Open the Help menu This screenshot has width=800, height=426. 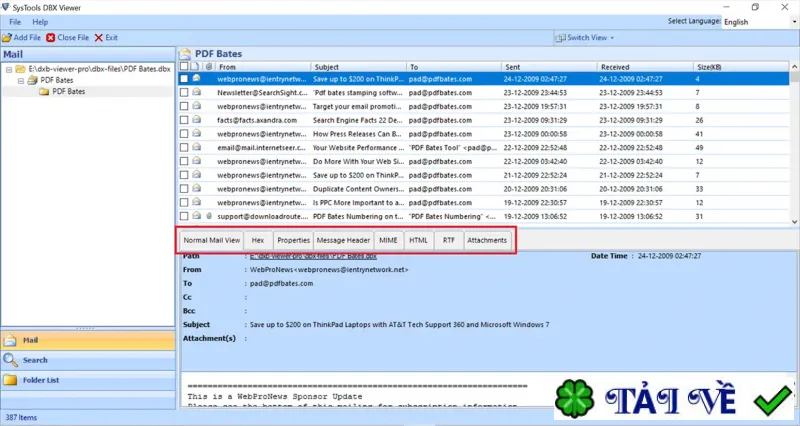tap(40, 22)
